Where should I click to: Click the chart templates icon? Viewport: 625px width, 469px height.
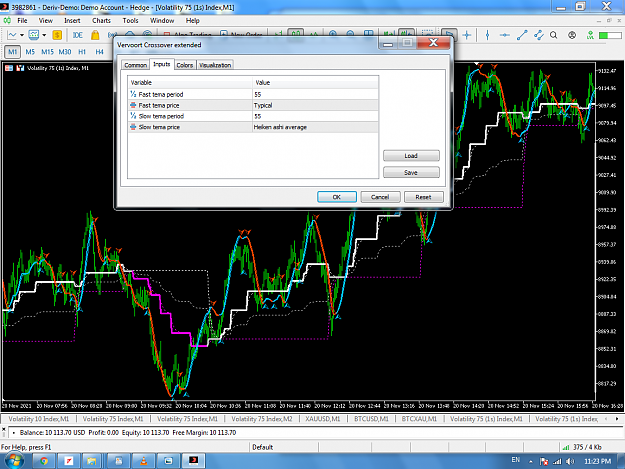(34, 35)
